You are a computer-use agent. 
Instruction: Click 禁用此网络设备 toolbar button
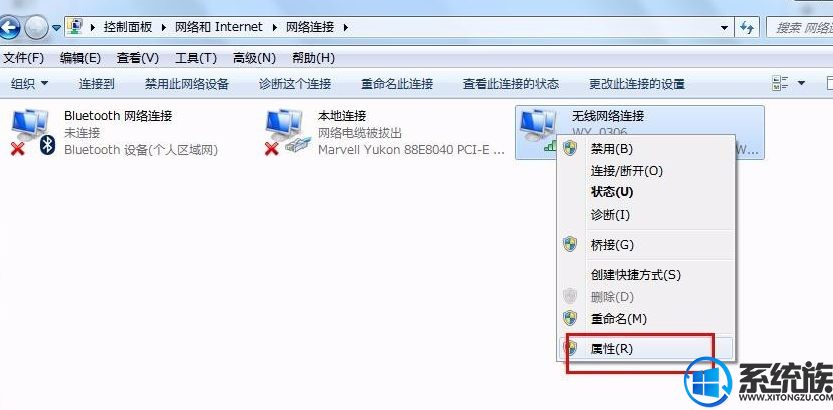pos(186,83)
